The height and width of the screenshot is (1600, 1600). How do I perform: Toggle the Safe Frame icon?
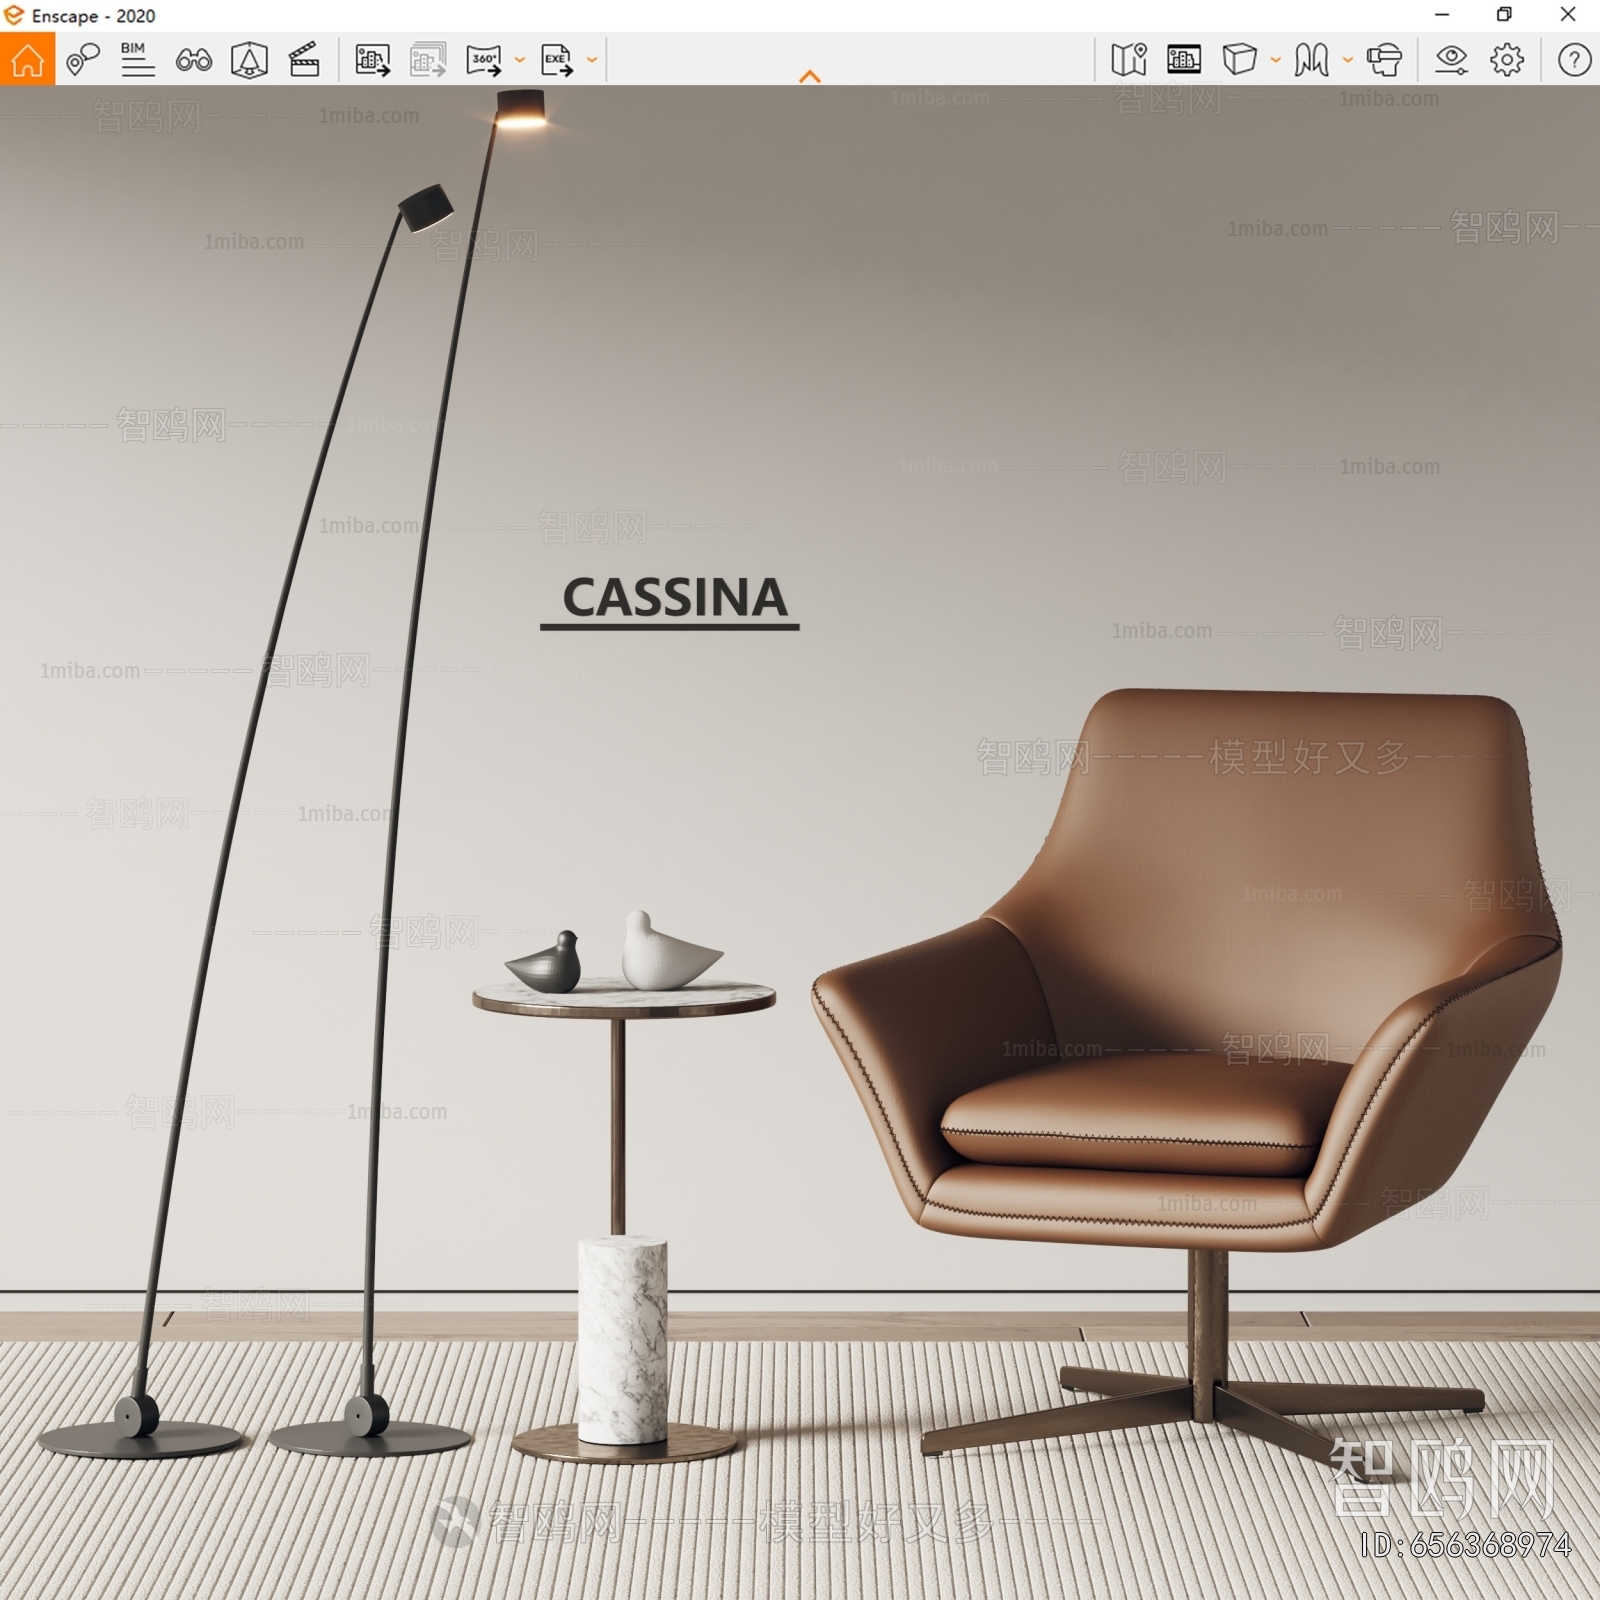pyautogui.click(x=249, y=60)
